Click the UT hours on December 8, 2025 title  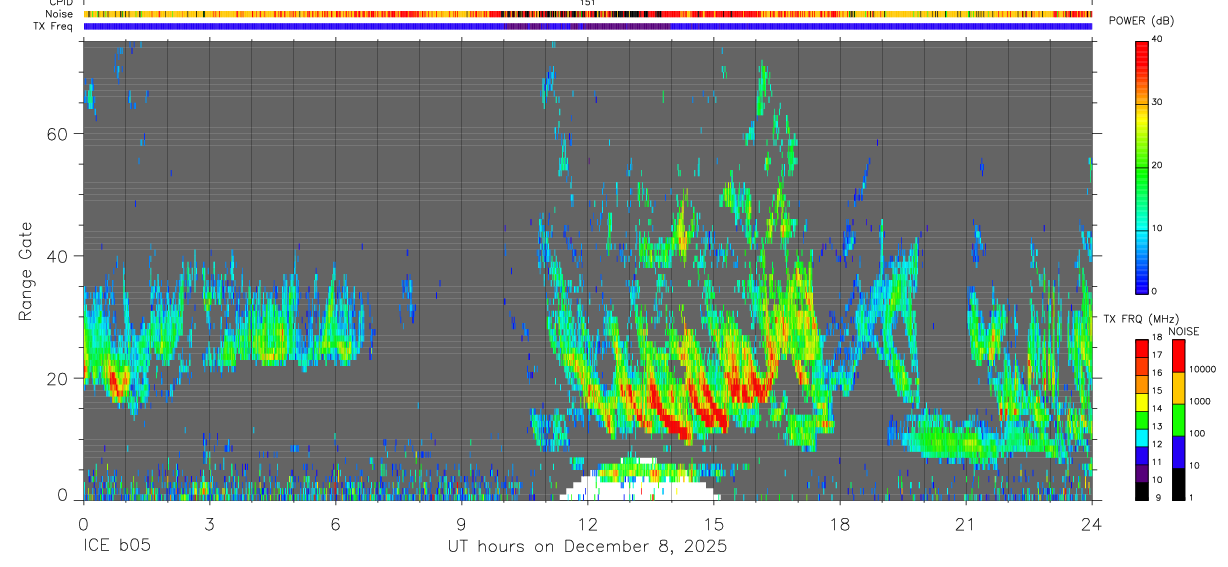[x=587, y=547]
